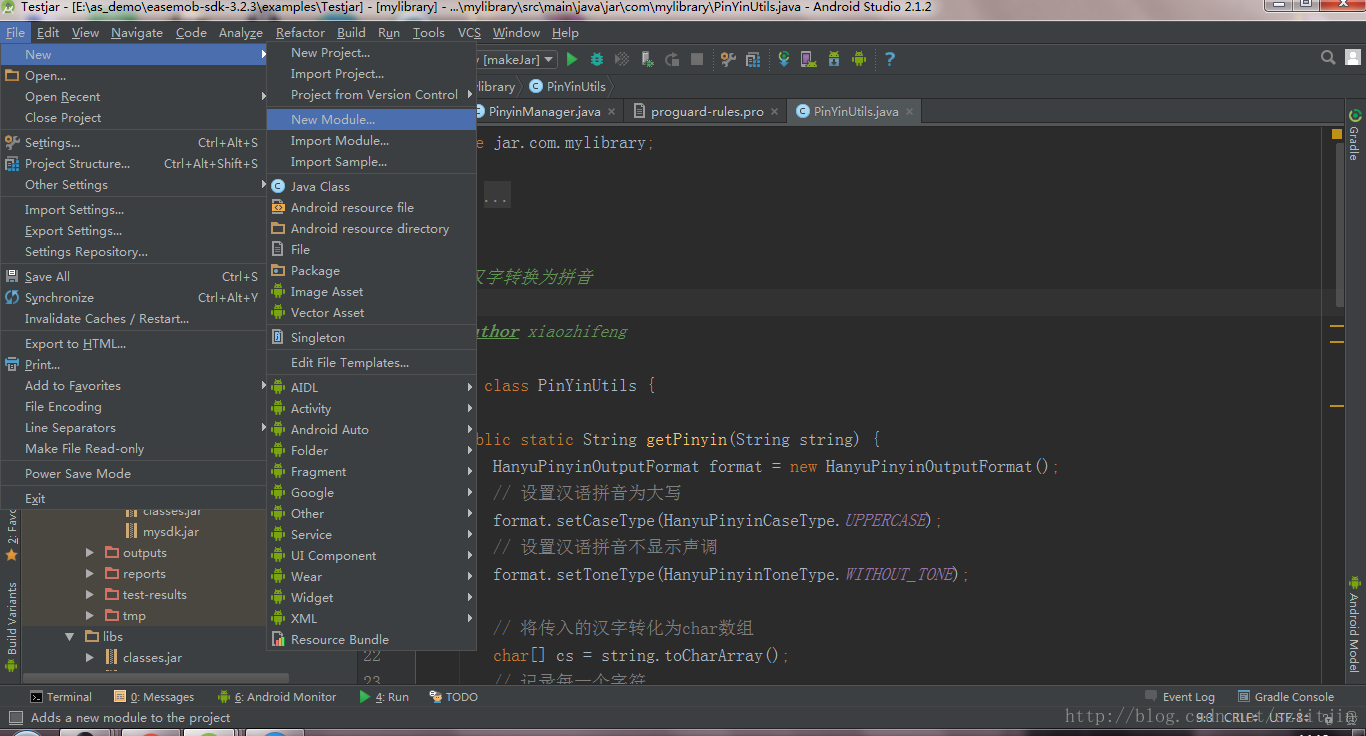Sync Project with Gradle Files icon
1366x736 pixels.
point(784,59)
